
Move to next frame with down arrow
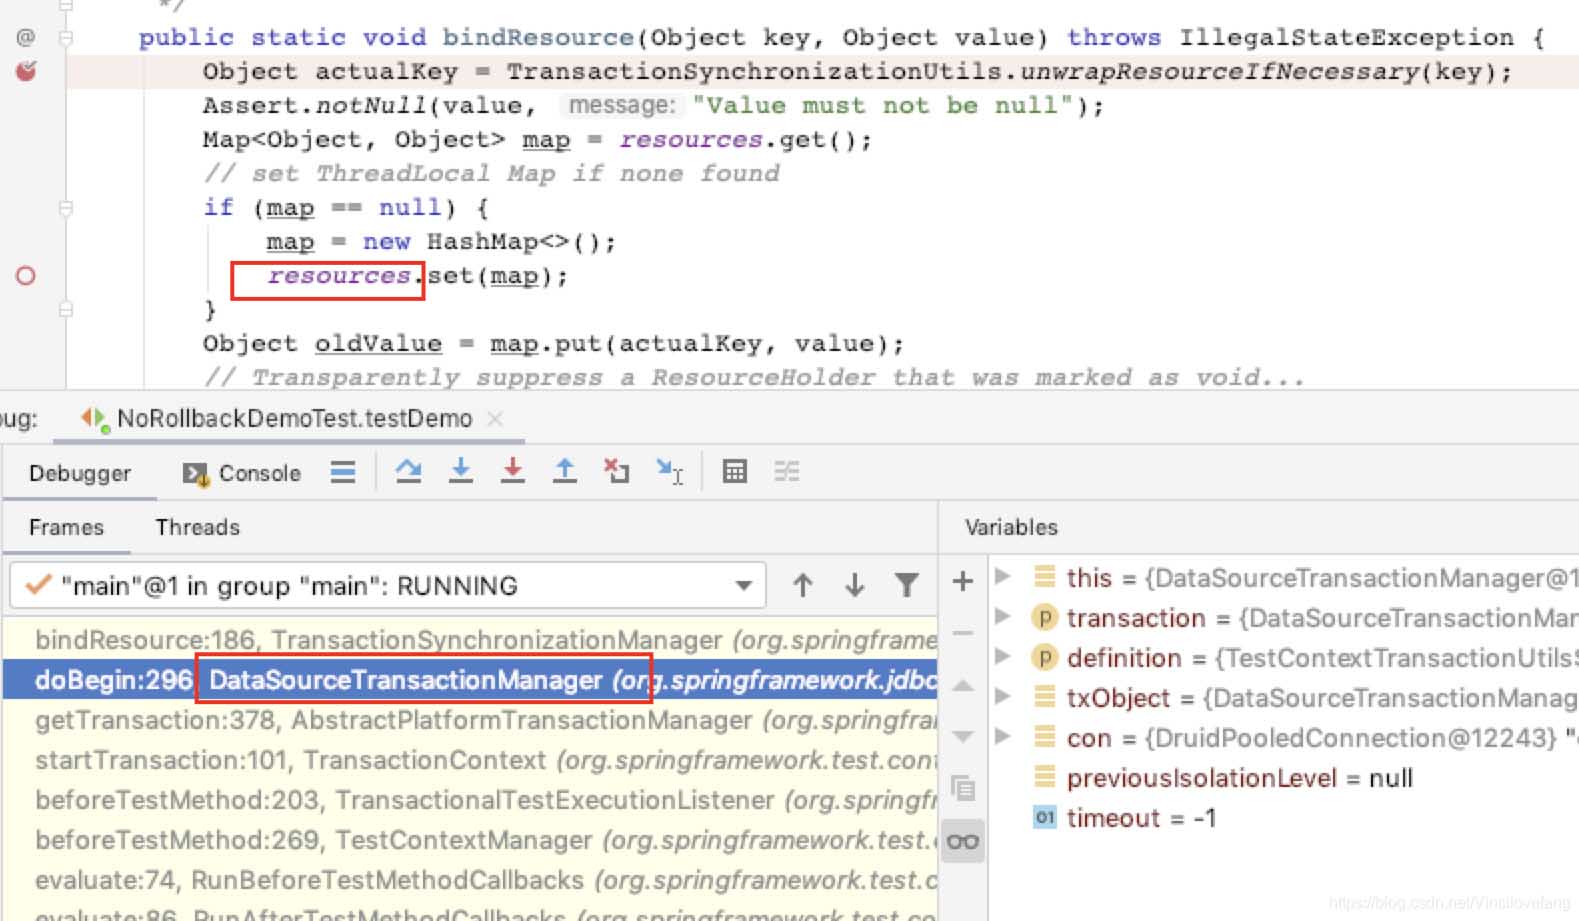coord(854,585)
